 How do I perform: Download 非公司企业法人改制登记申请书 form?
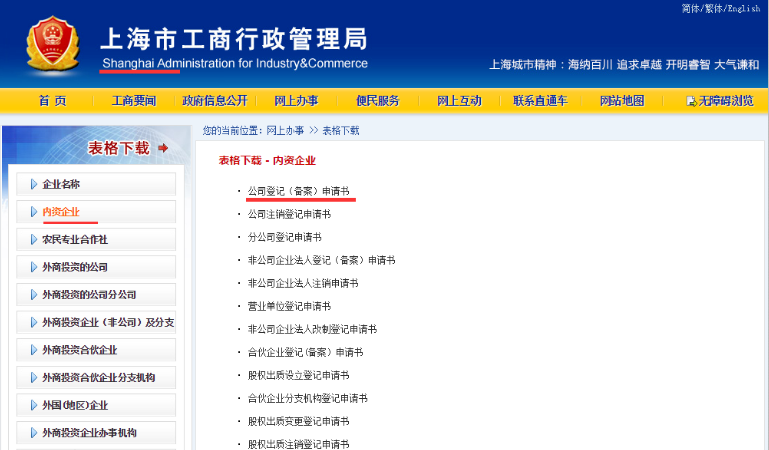[x=312, y=329]
